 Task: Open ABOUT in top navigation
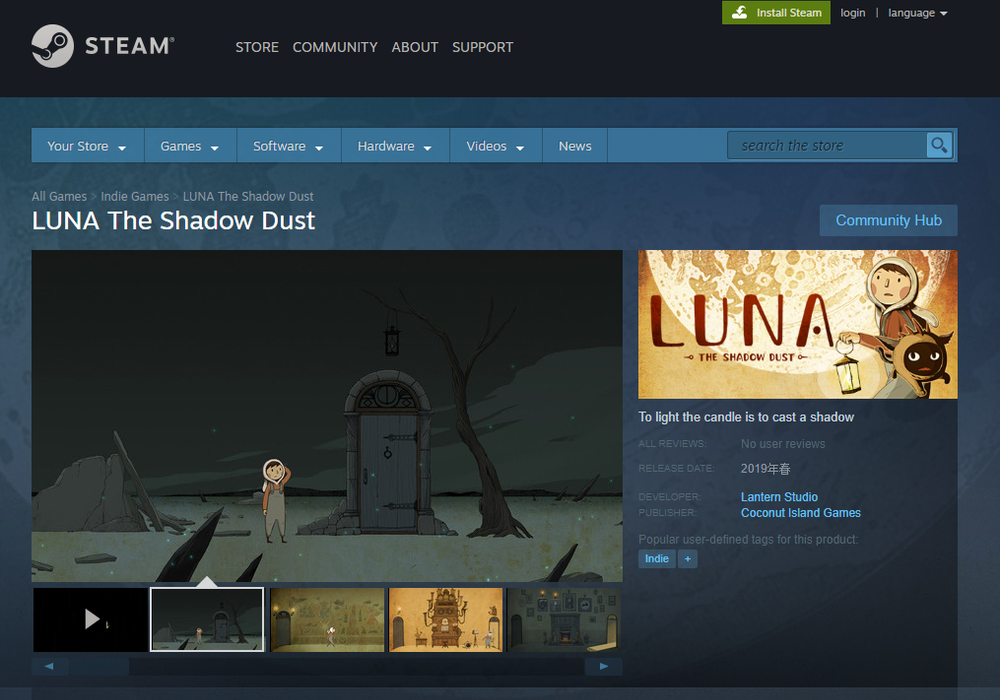point(415,47)
